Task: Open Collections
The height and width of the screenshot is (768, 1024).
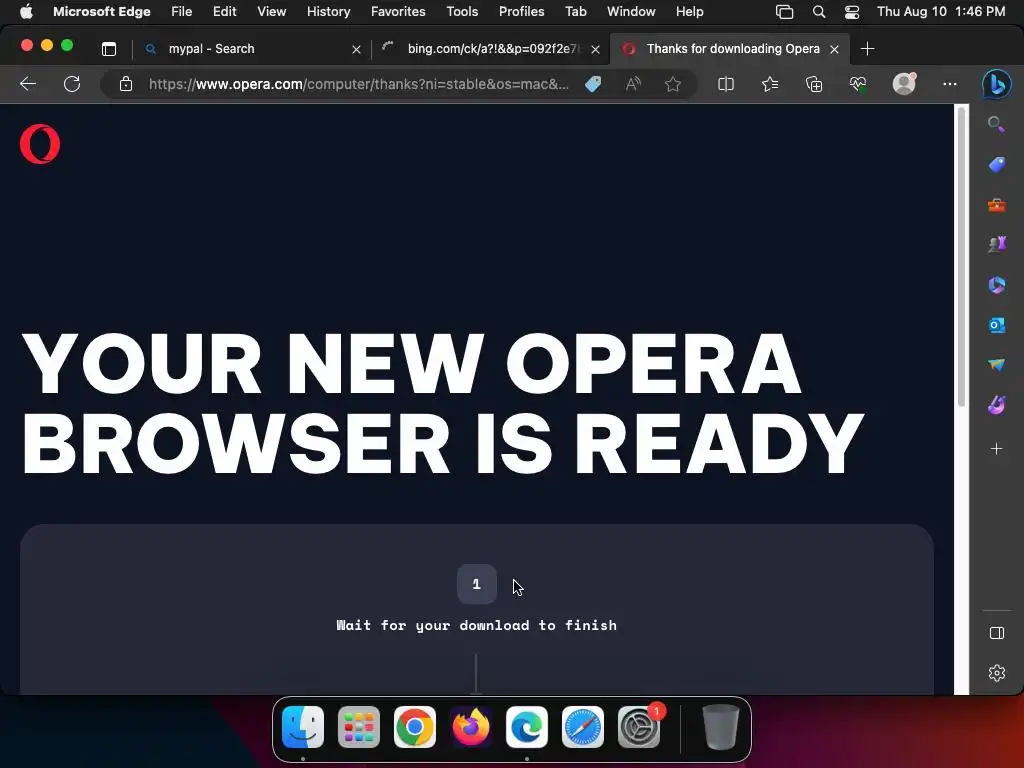Action: coord(814,84)
